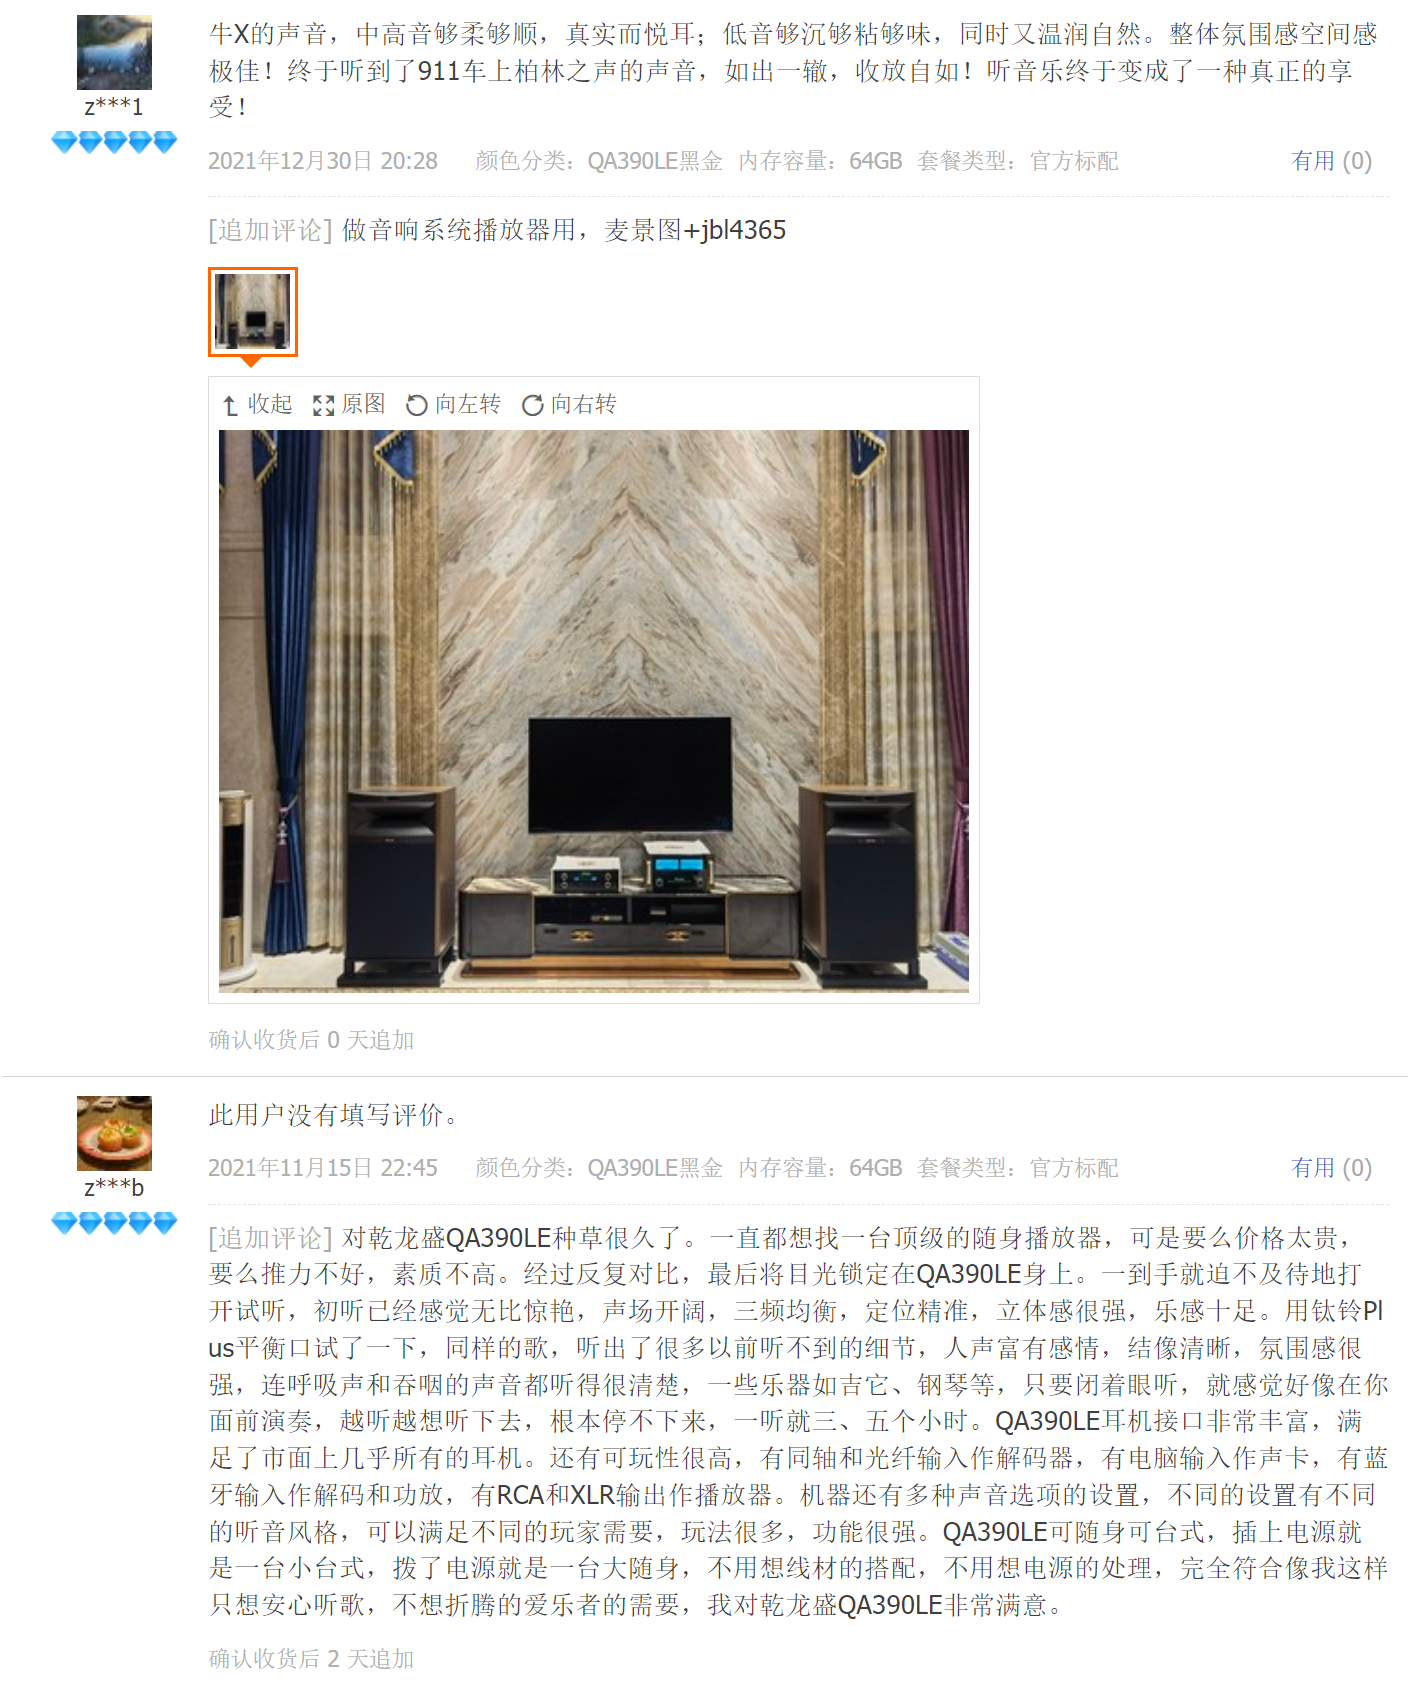This screenshot has height=1689, width=1416.
Task: Mark first review as 有用 (0)
Action: coord(1331,161)
